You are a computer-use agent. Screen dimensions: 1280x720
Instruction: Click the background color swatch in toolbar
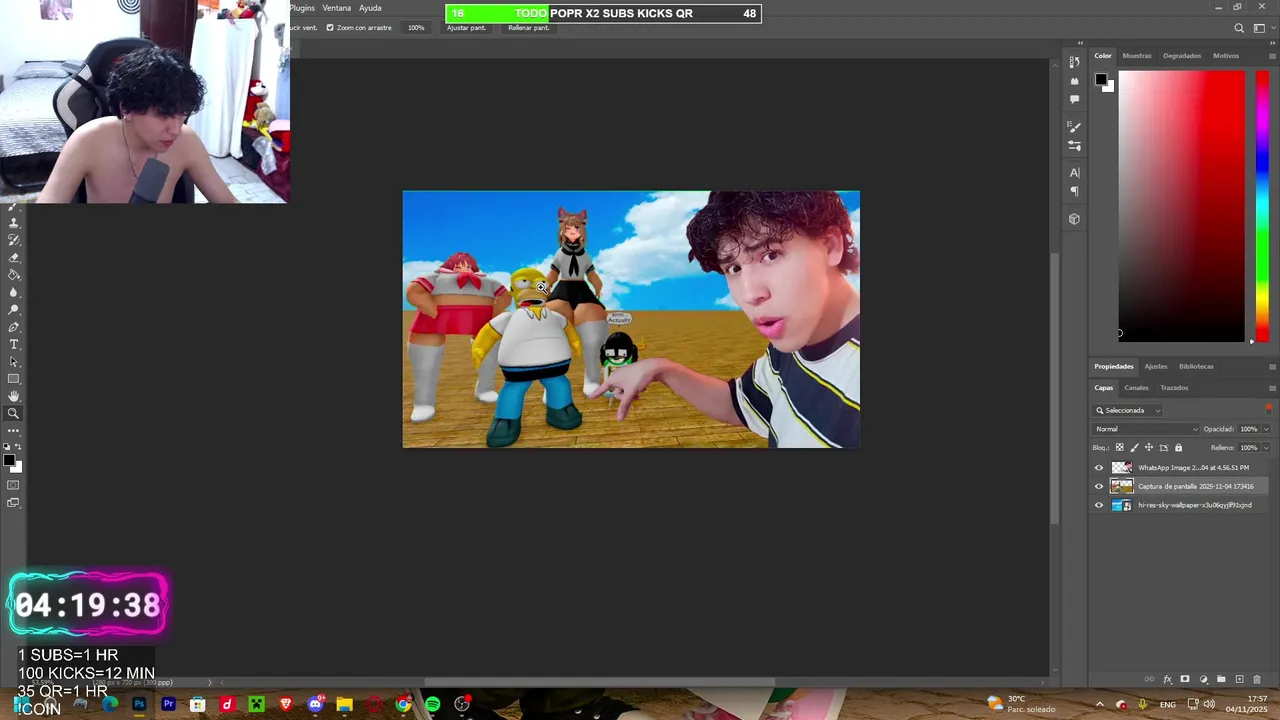pos(18,468)
